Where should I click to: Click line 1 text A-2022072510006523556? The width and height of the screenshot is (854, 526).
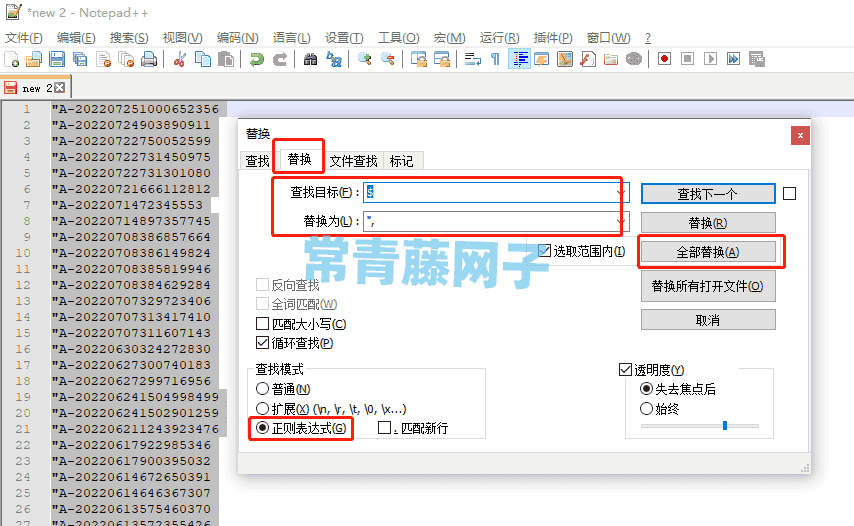pos(135,109)
